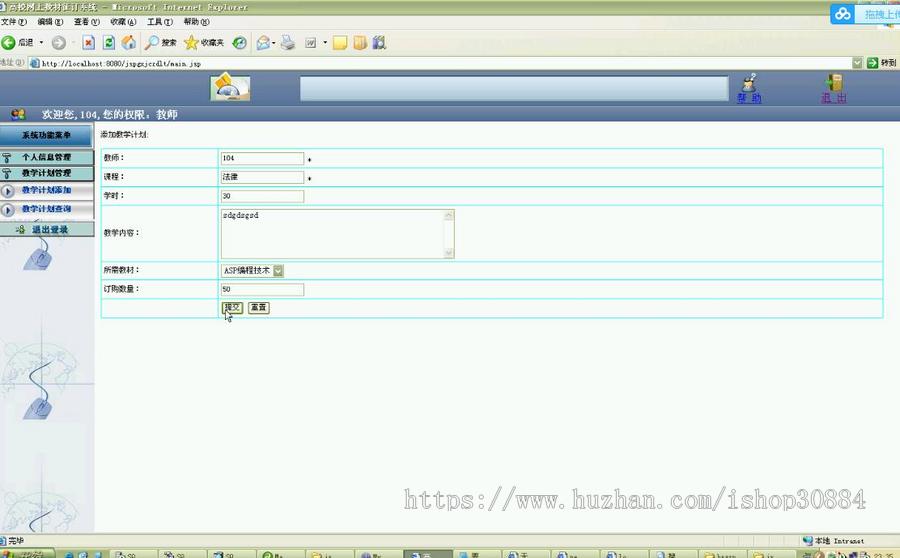
Task: Click the cloud upload icon at top right
Action: 843,13
